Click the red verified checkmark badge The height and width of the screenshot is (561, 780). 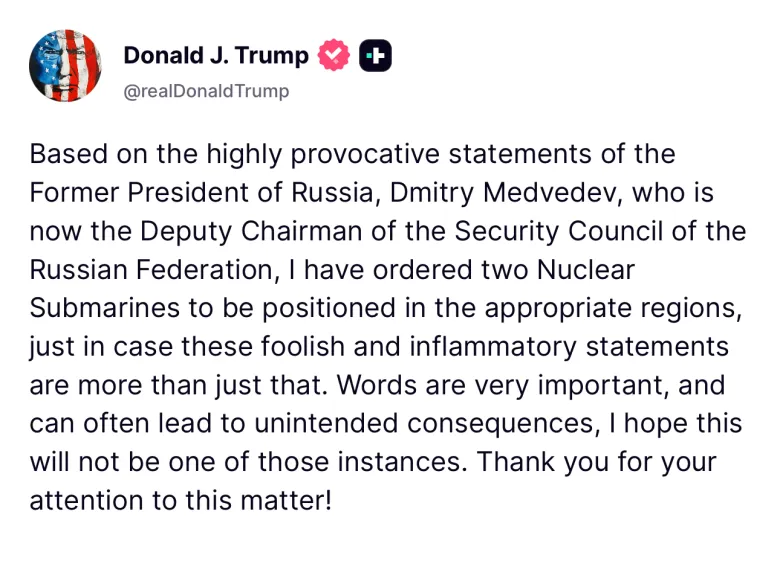334,56
